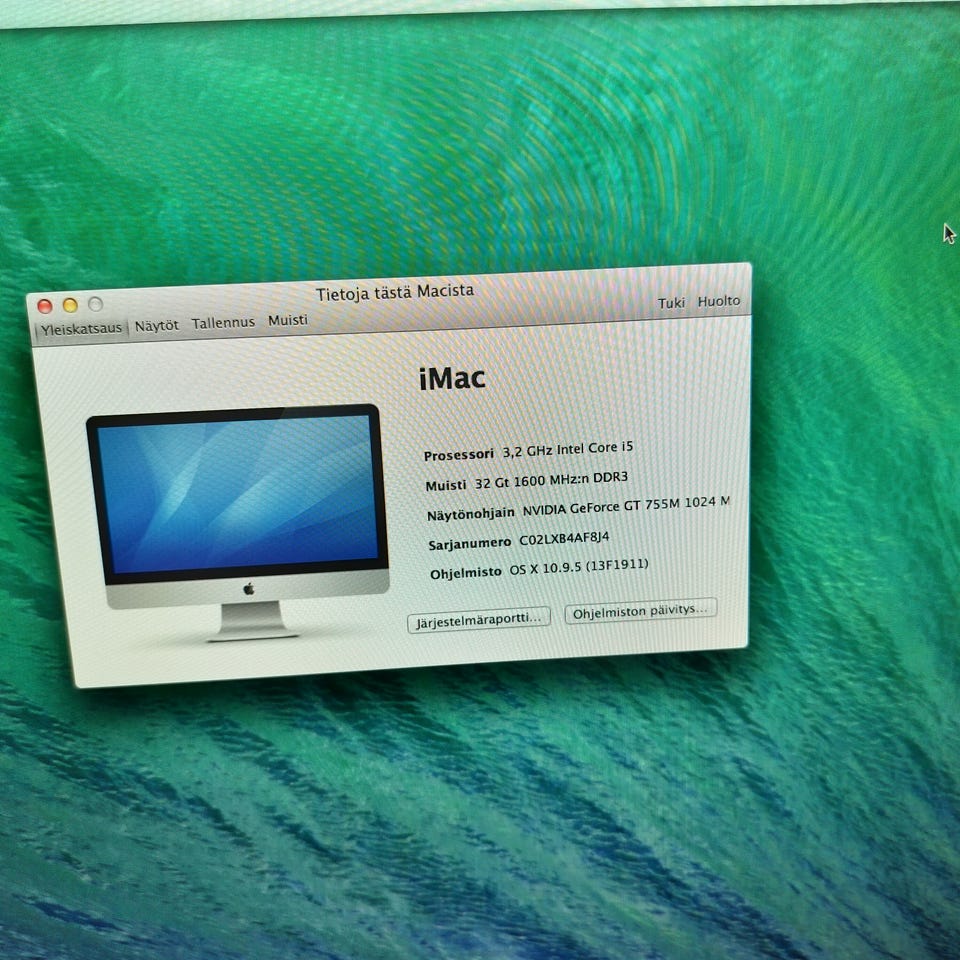The height and width of the screenshot is (960, 960).
Task: Click serial number C02LXB4AF8J4
Action: point(564,539)
